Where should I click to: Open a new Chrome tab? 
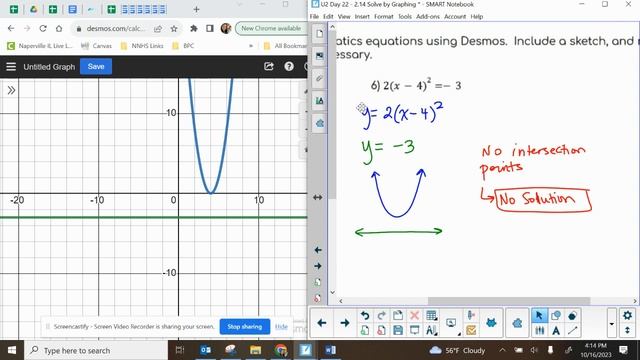[196, 9]
